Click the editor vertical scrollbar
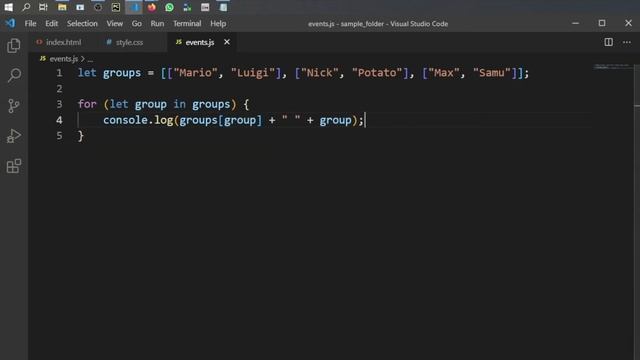 click(637, 212)
